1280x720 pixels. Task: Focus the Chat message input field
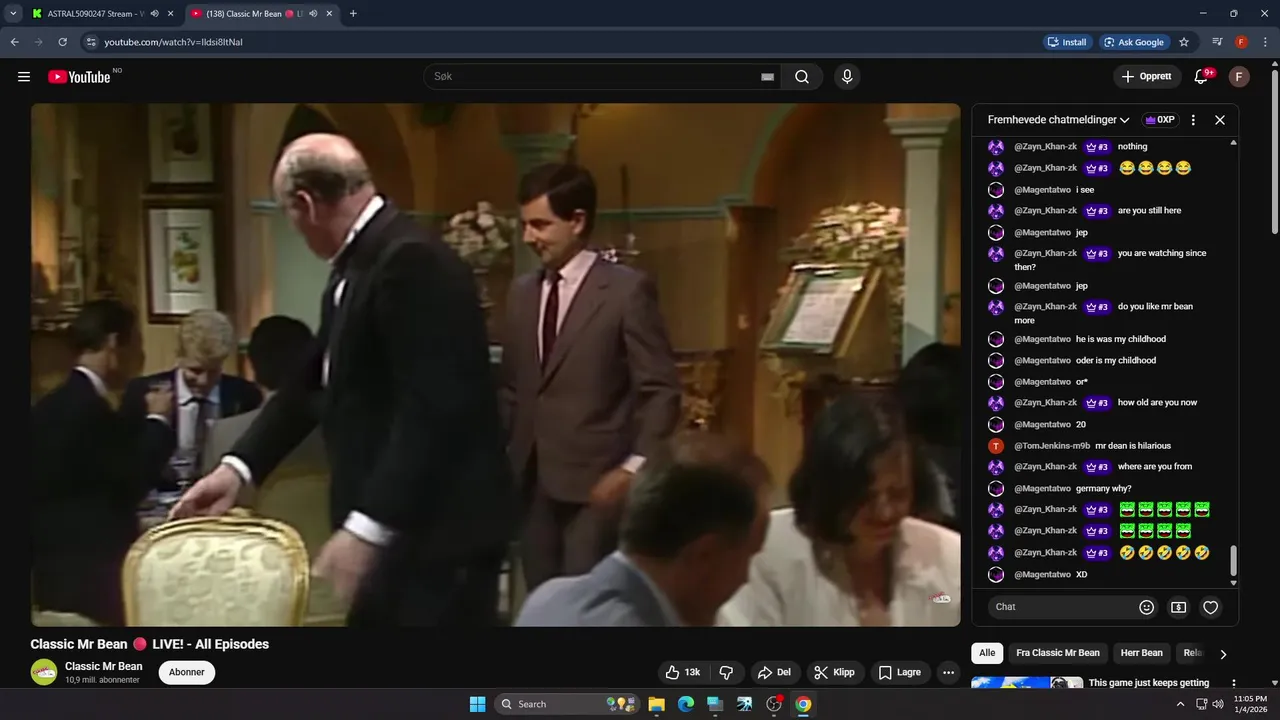tap(1062, 607)
